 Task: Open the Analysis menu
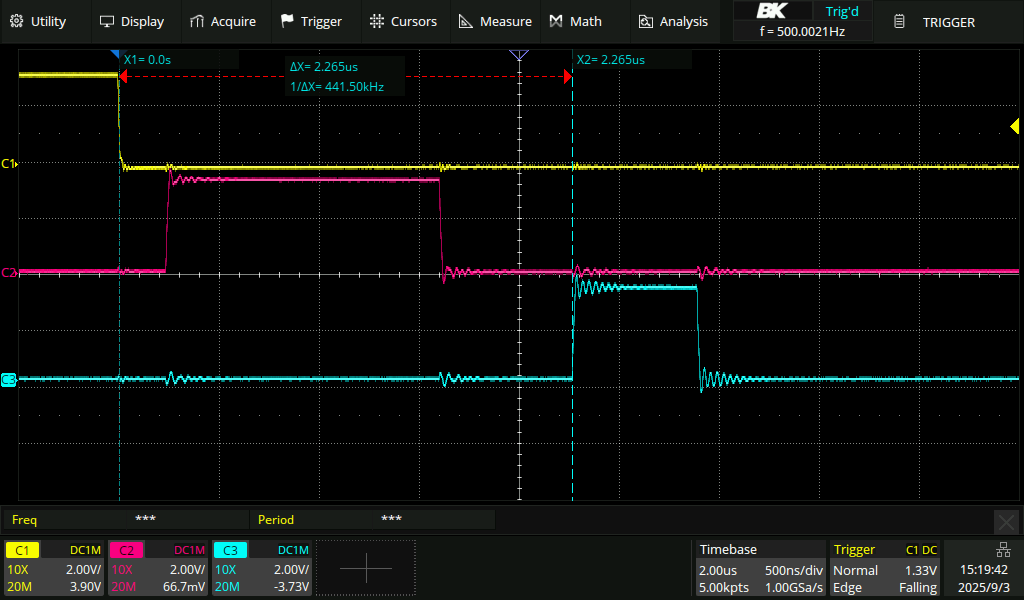(673, 22)
